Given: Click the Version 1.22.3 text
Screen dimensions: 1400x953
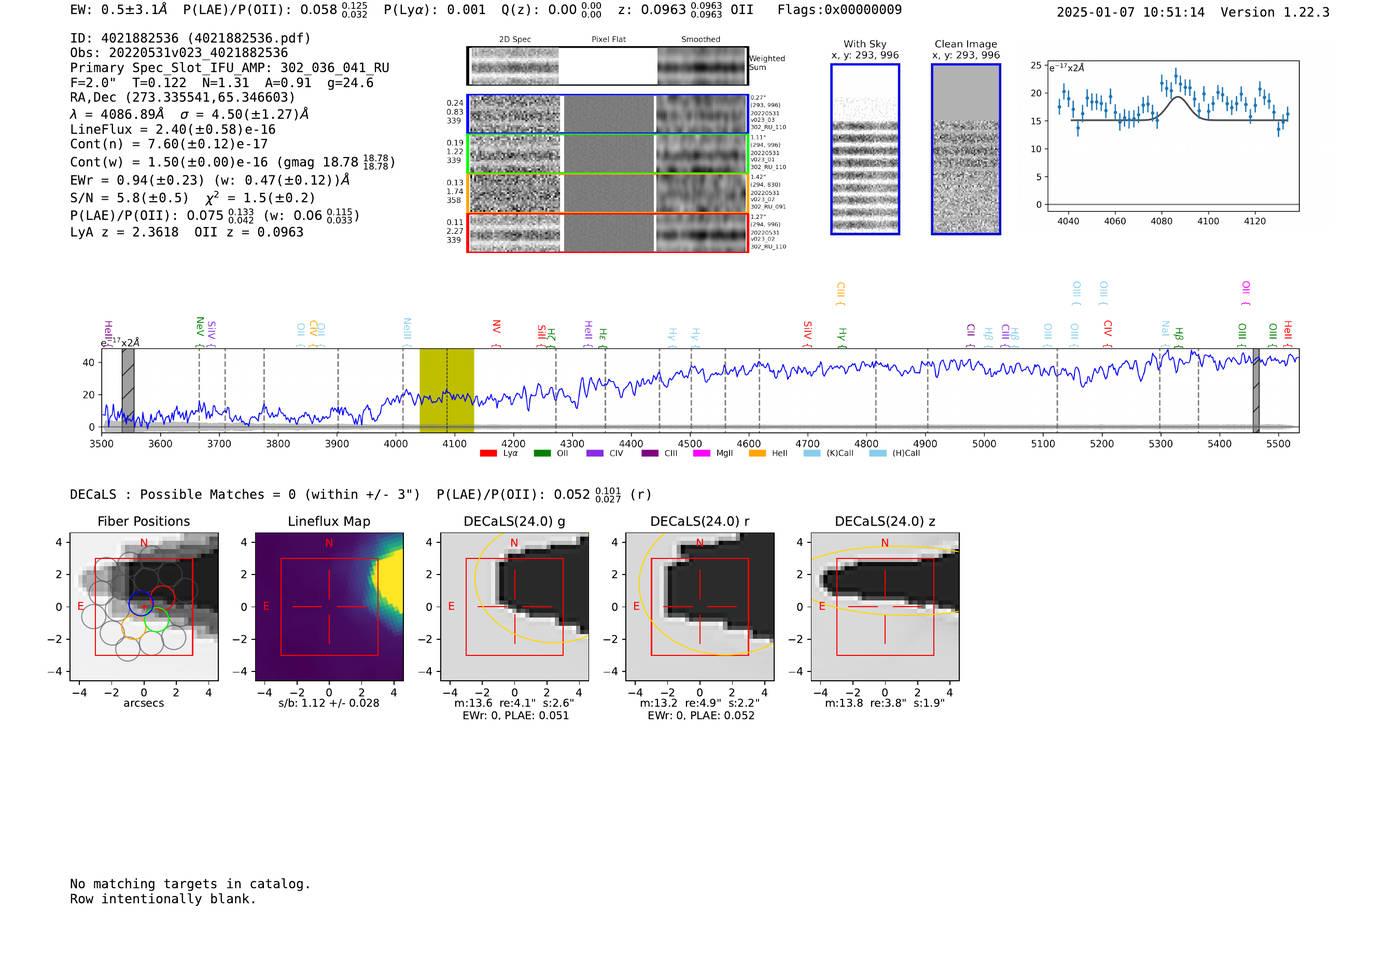Looking at the screenshot, I should [1275, 12].
